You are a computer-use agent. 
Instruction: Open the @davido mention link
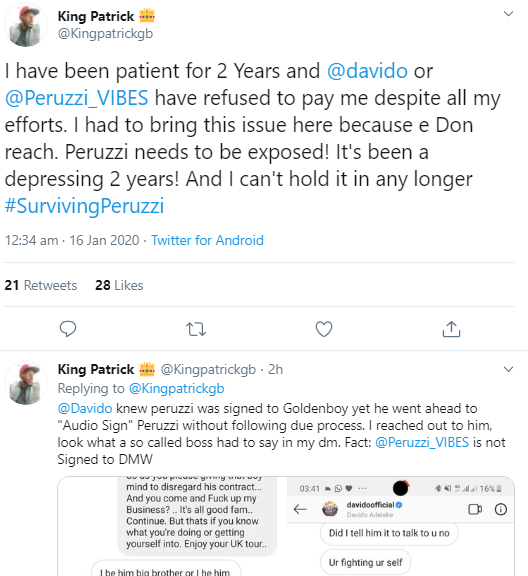(367, 71)
